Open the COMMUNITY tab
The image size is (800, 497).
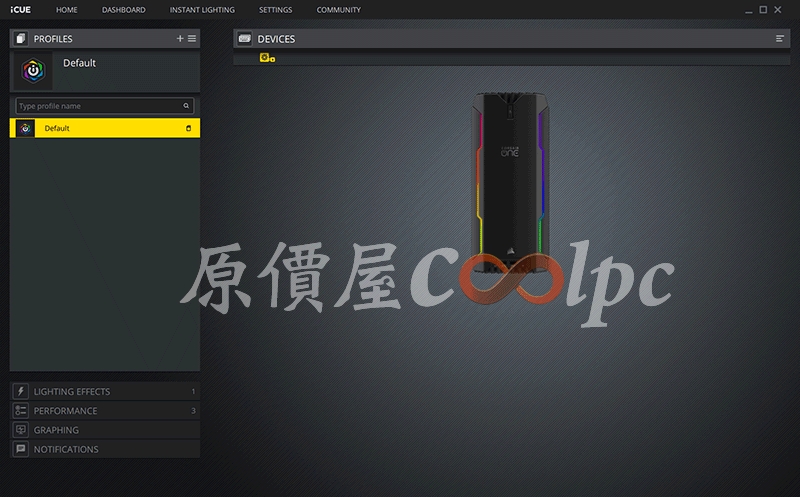(x=338, y=10)
